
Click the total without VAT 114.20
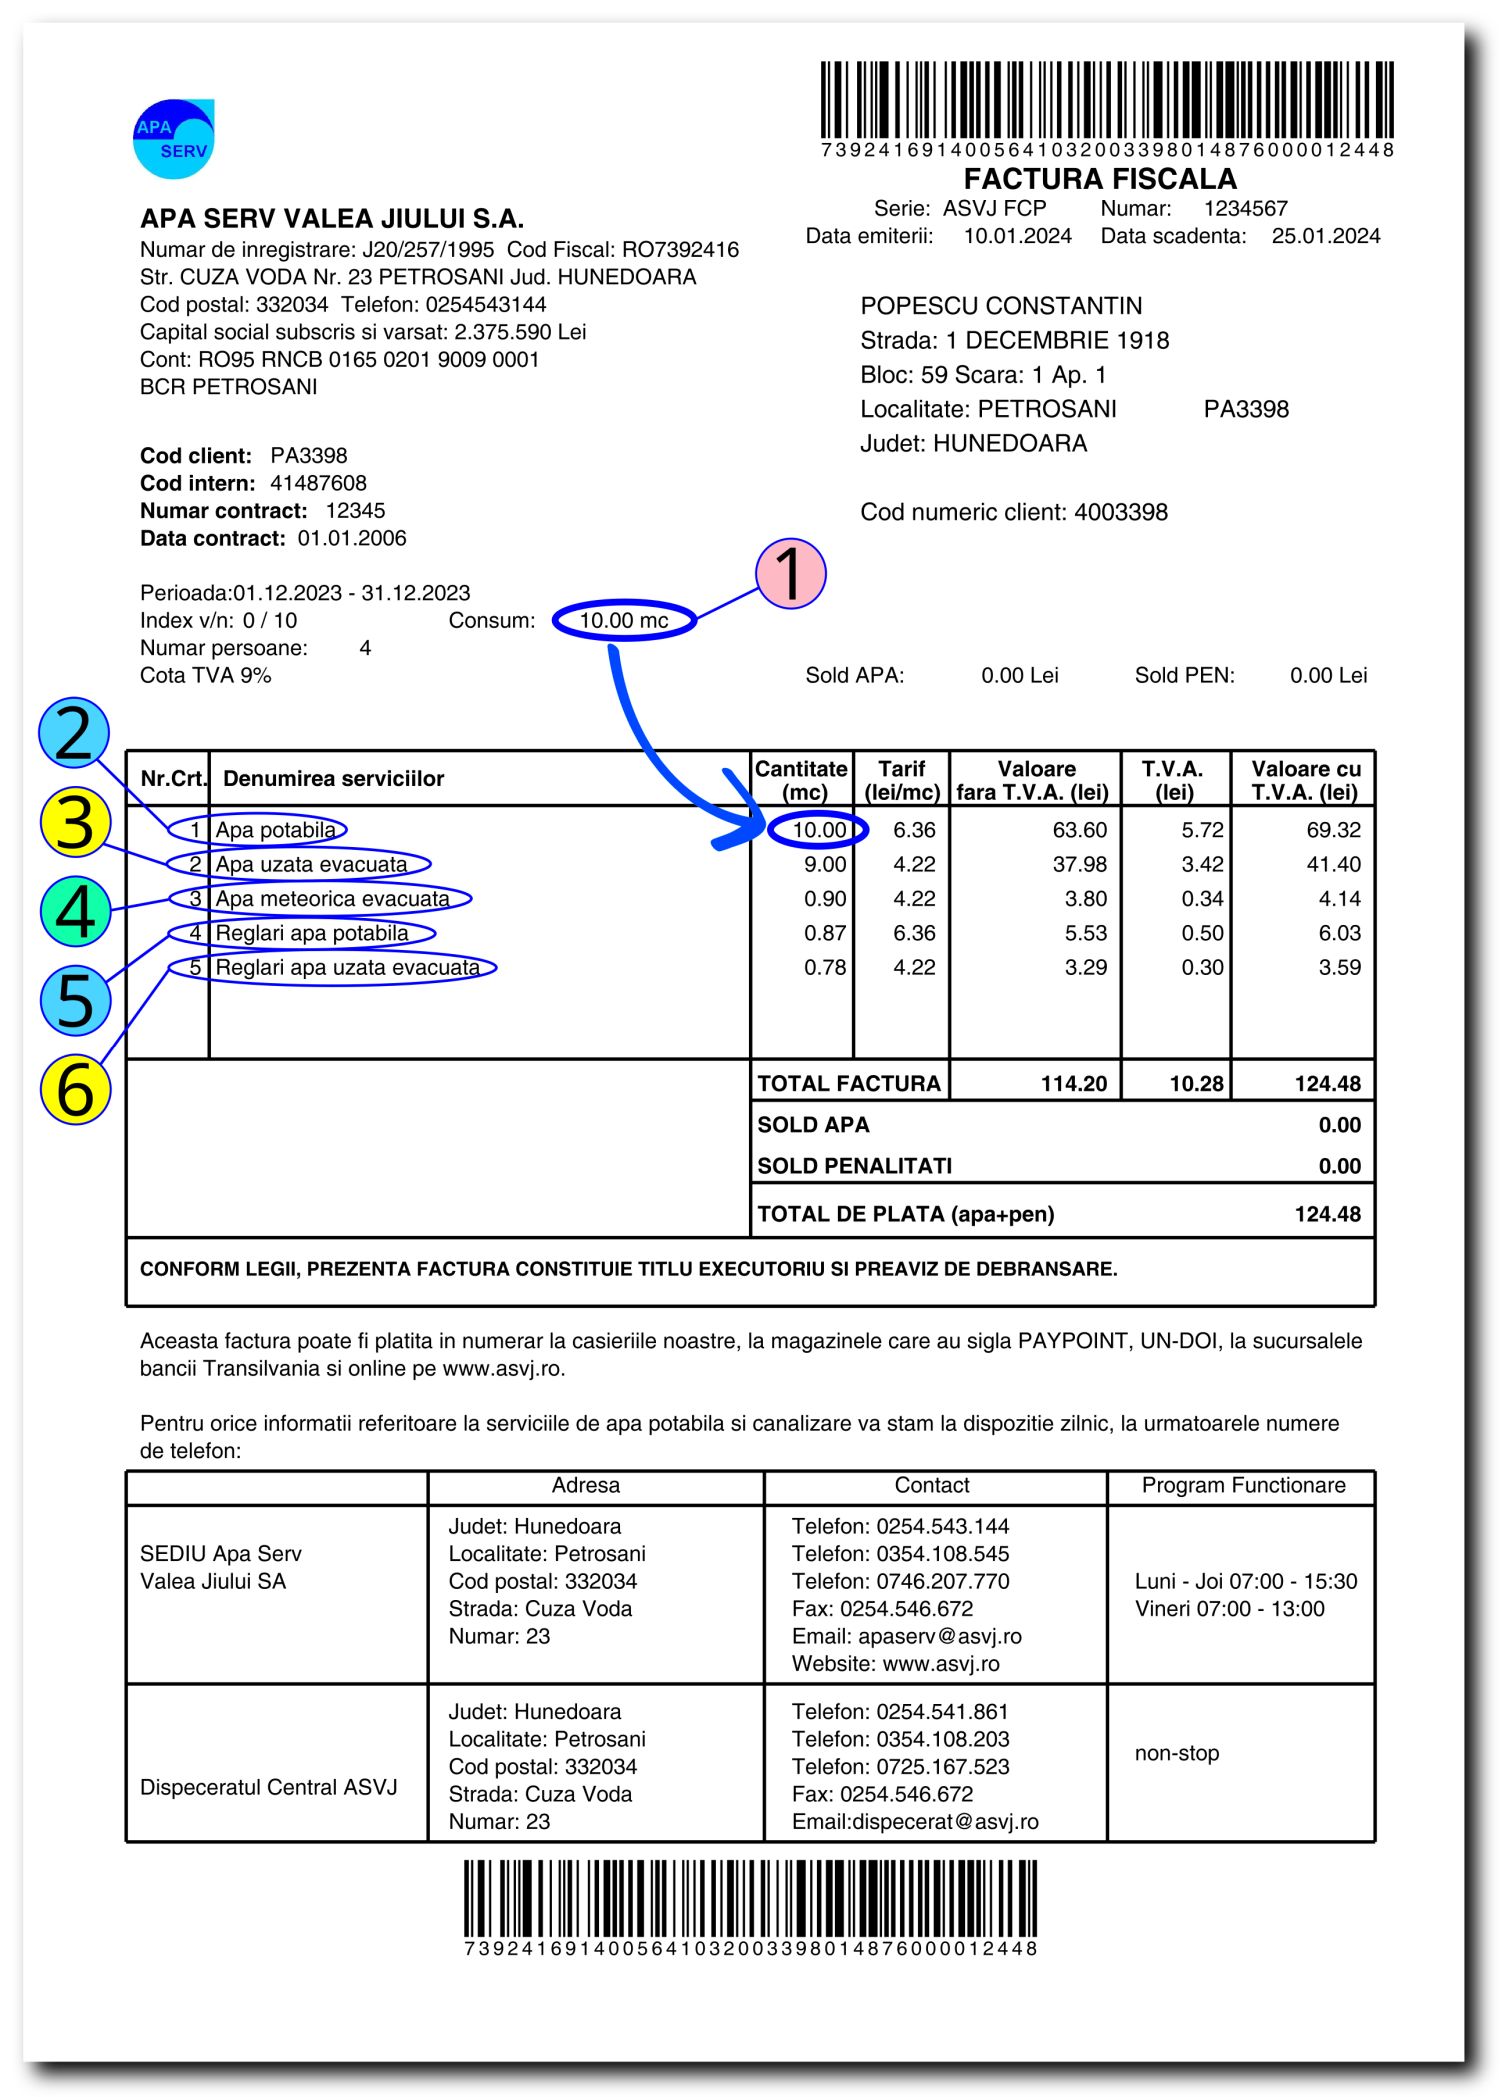[1074, 1084]
